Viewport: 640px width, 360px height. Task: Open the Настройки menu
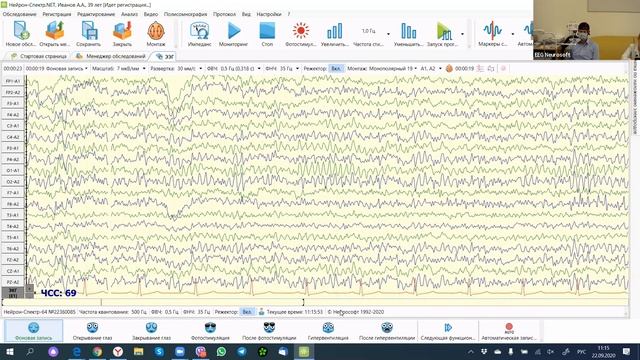[269, 14]
